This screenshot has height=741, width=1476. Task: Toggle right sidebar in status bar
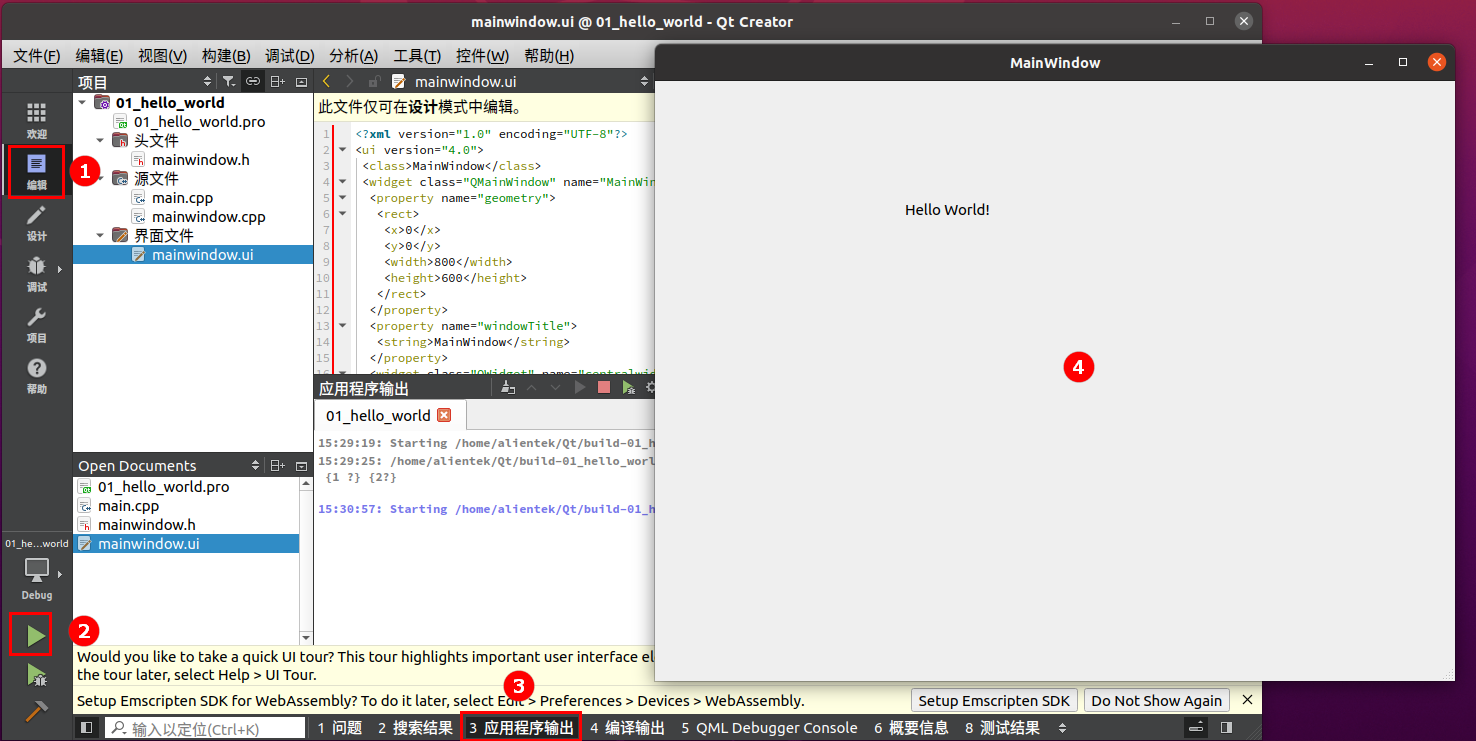1226,728
